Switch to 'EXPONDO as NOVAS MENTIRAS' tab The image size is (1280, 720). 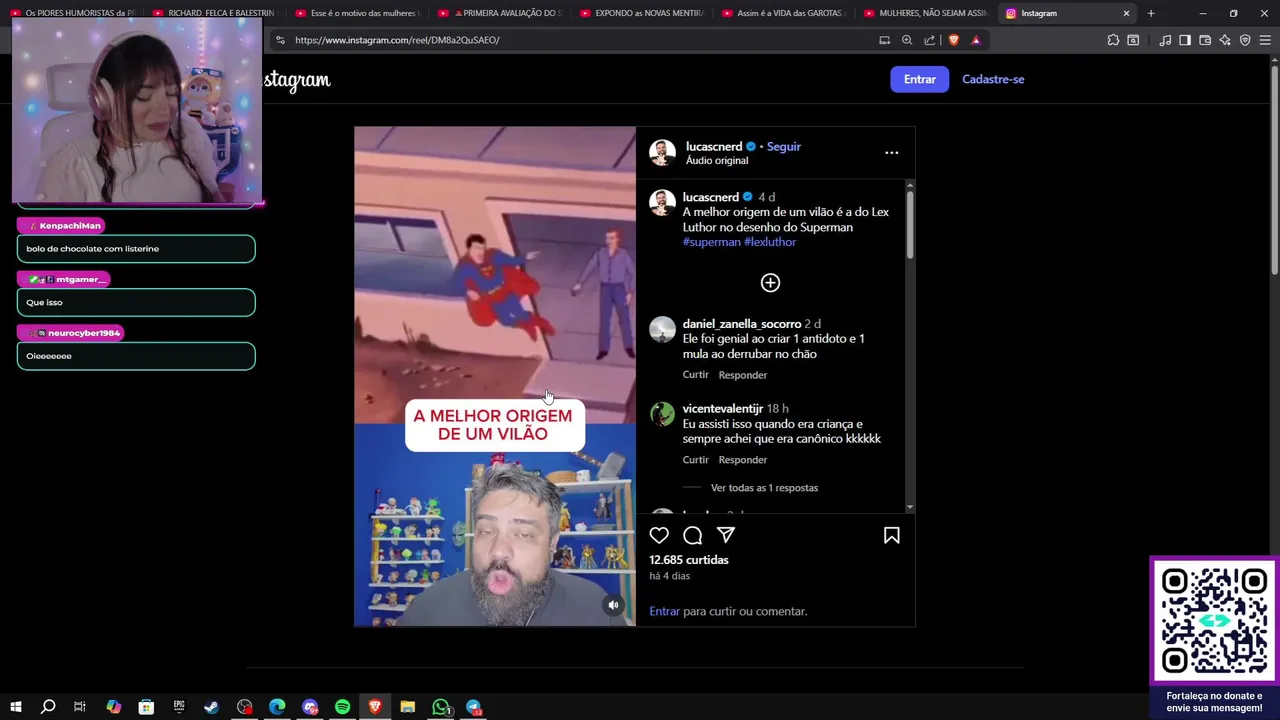click(x=643, y=13)
